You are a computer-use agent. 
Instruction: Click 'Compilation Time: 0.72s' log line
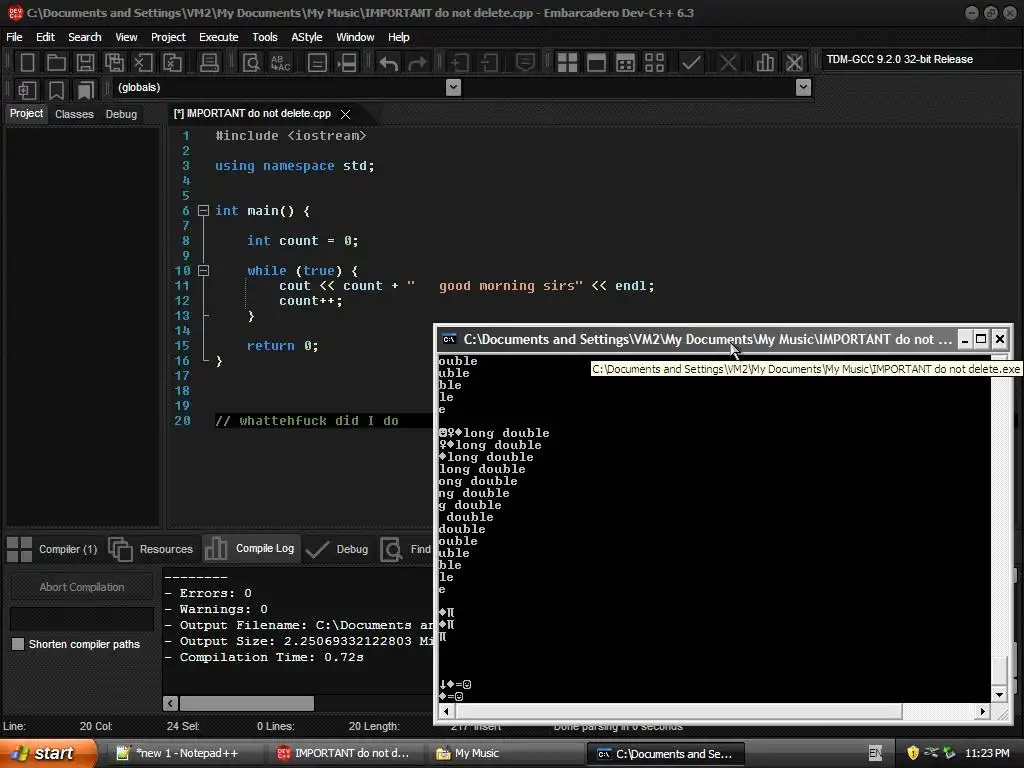[264, 657]
